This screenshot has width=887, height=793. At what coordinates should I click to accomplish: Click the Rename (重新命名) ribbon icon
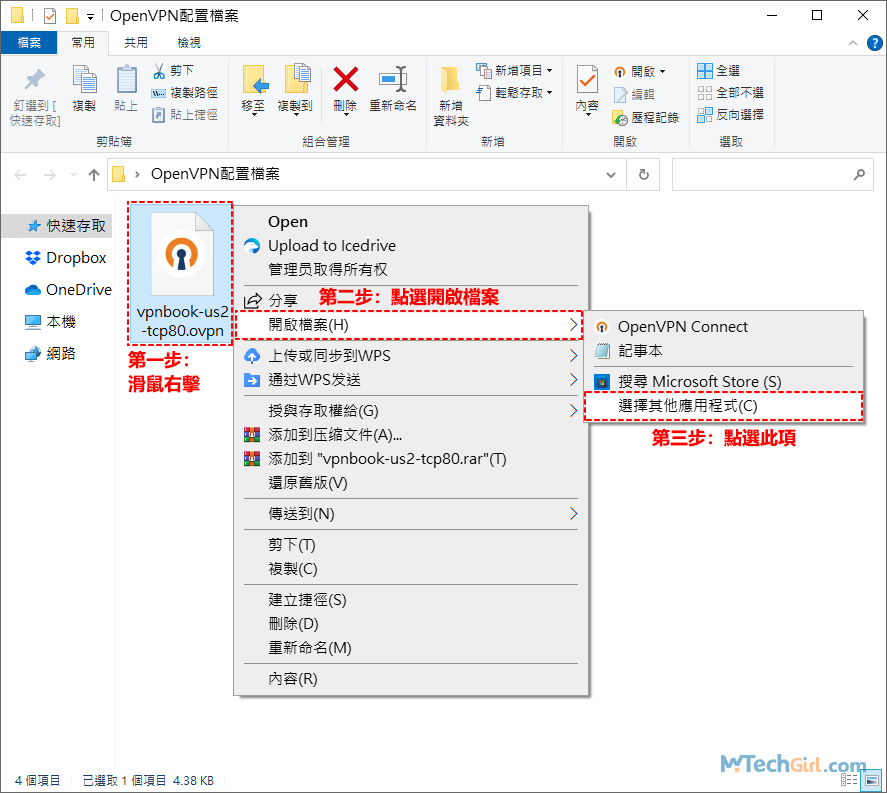[x=392, y=80]
